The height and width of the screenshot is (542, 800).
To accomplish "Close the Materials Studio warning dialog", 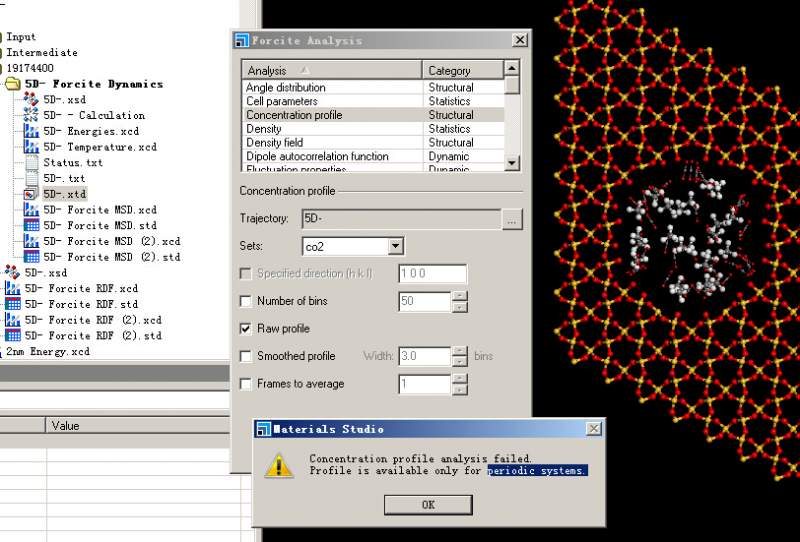I will click(x=594, y=429).
